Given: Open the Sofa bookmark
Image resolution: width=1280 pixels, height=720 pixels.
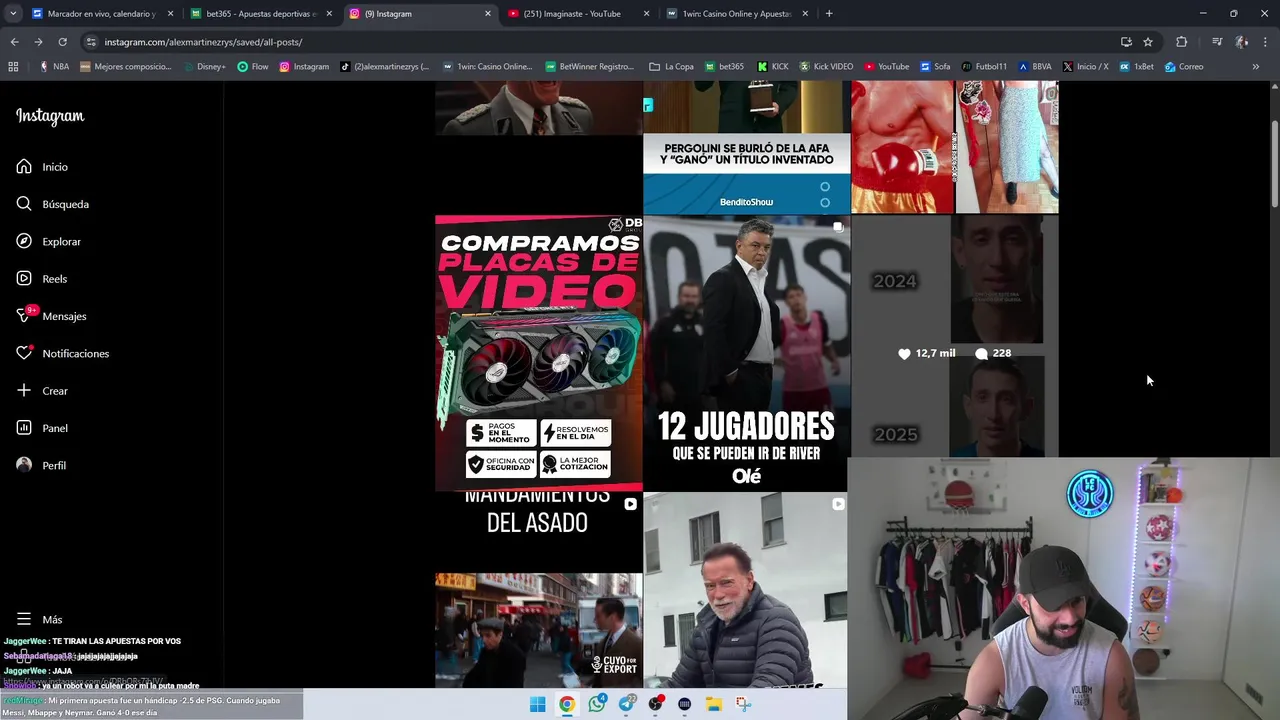Looking at the screenshot, I should point(935,67).
